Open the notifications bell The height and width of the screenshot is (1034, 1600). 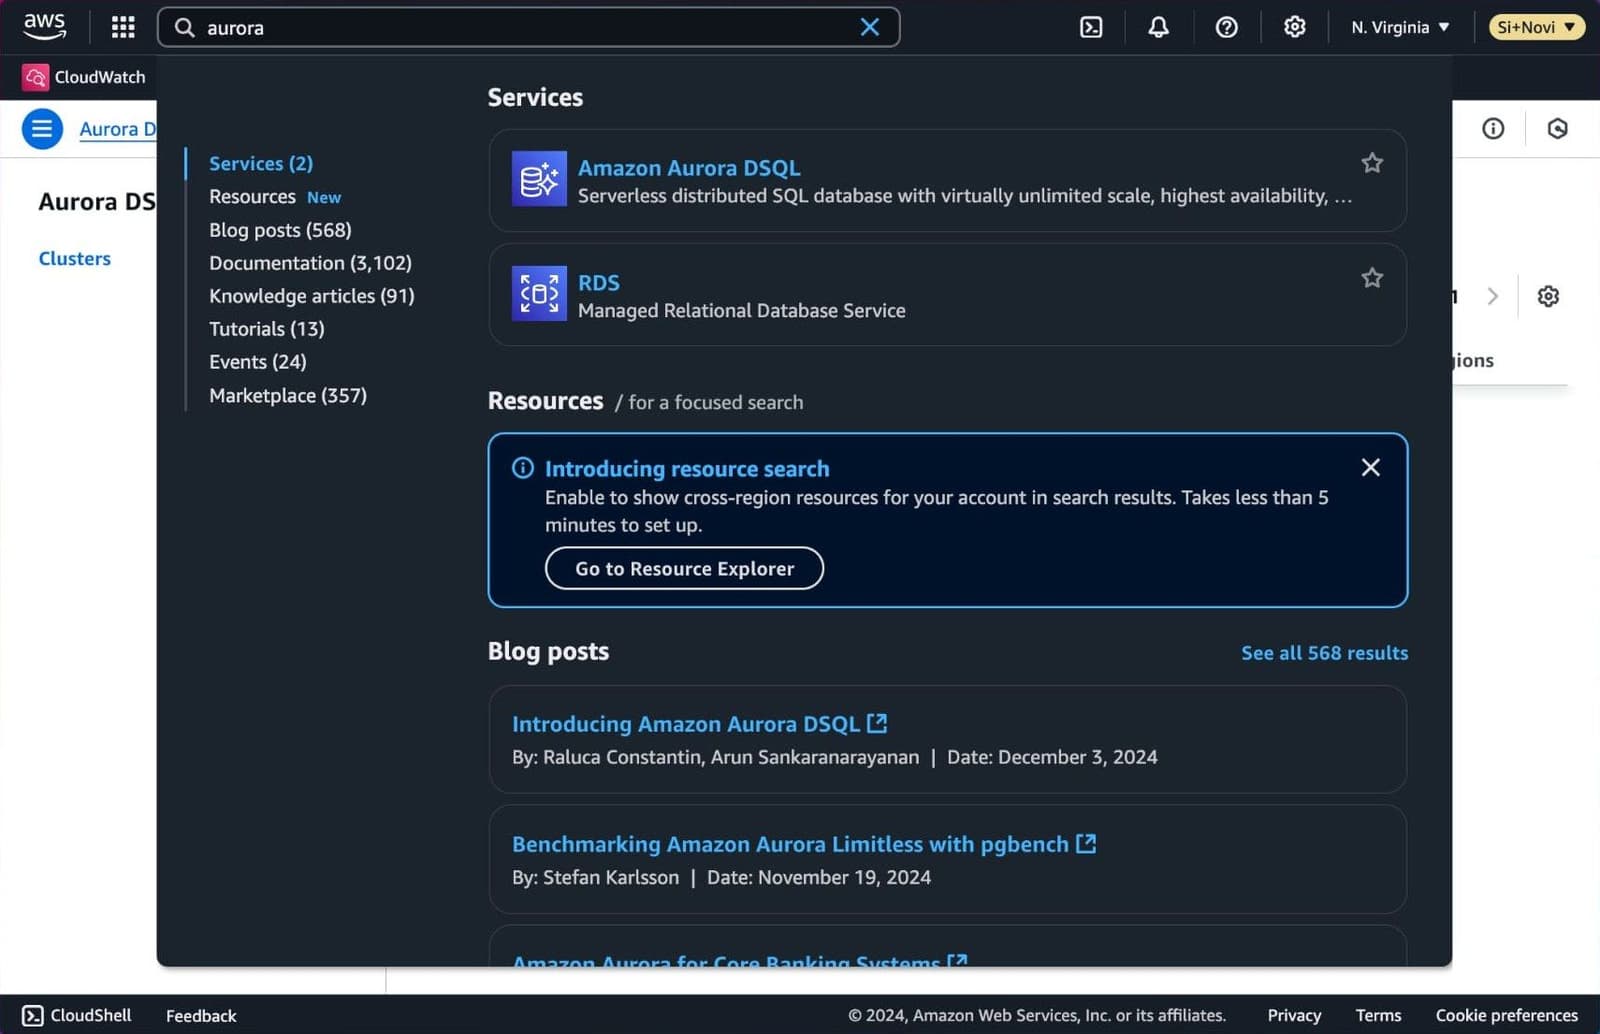(x=1158, y=27)
